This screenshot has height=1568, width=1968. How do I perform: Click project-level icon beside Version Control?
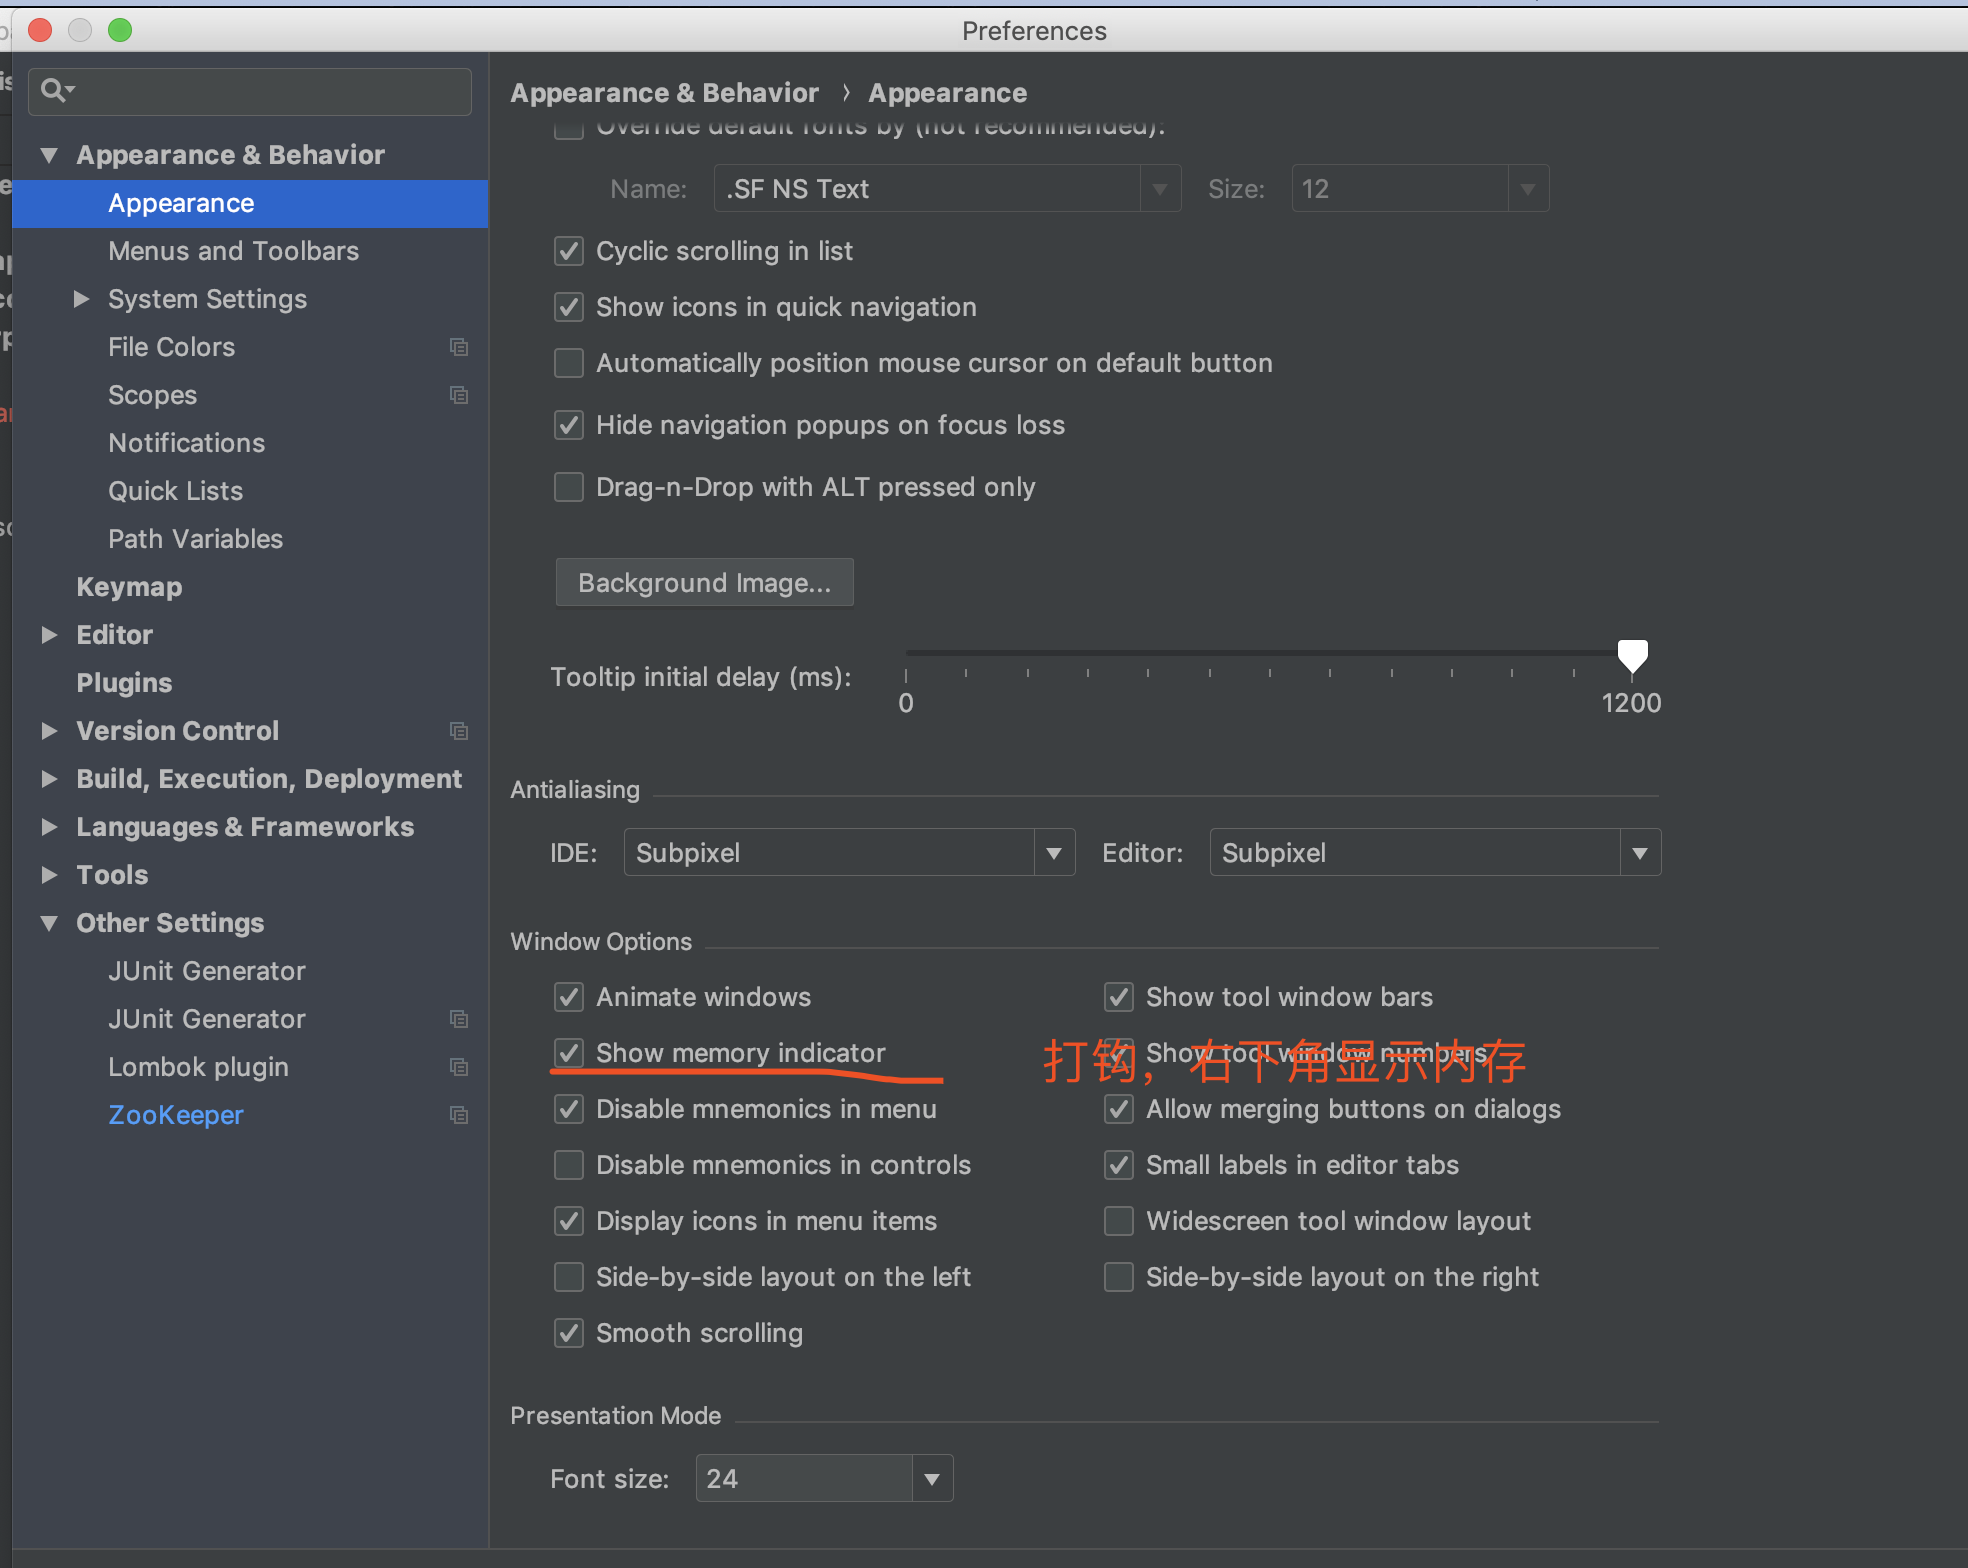click(x=459, y=731)
